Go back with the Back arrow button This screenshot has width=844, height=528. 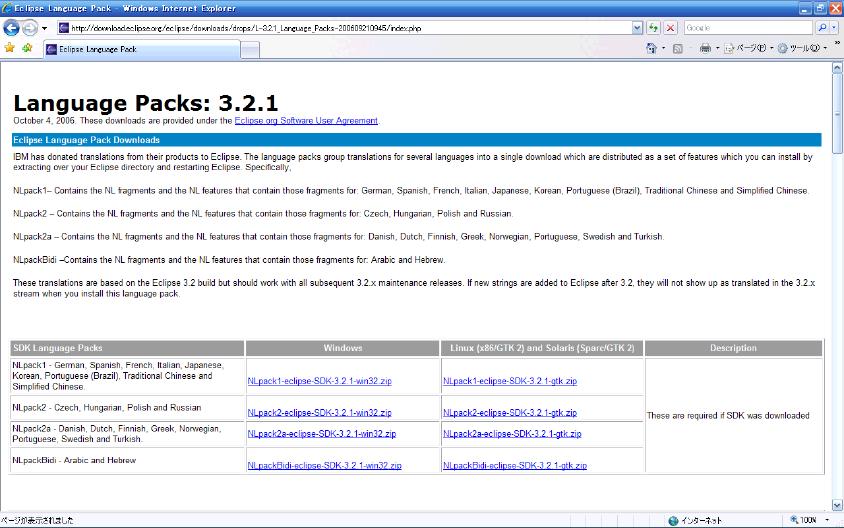tap(11, 27)
